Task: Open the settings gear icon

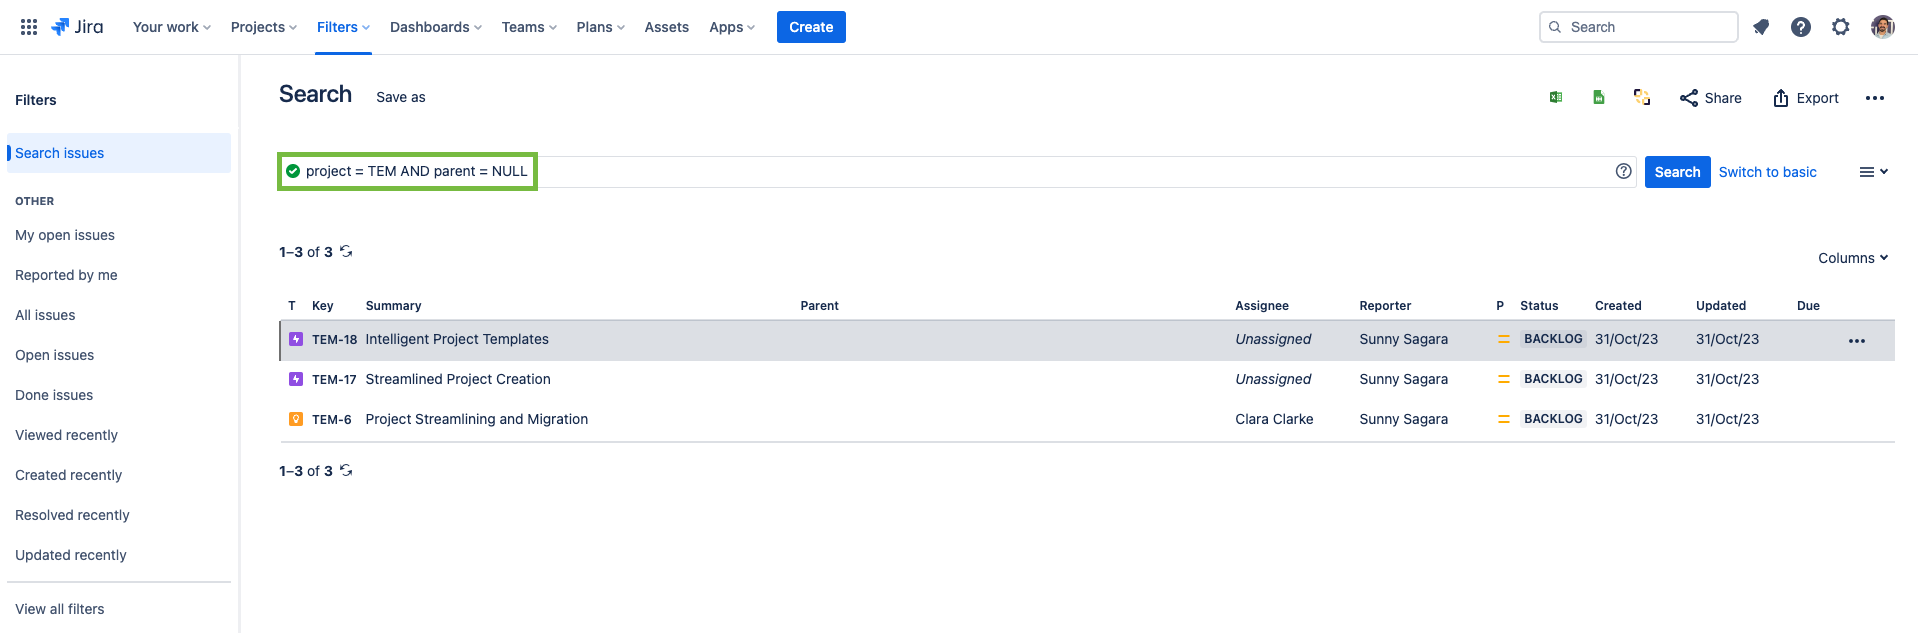Action: (x=1840, y=27)
